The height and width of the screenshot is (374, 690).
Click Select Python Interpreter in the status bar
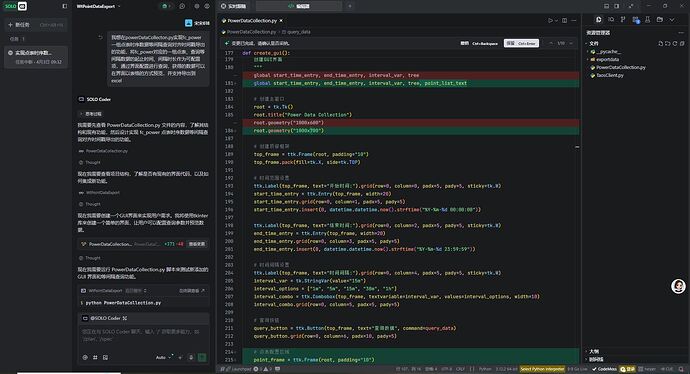[x=542, y=369]
